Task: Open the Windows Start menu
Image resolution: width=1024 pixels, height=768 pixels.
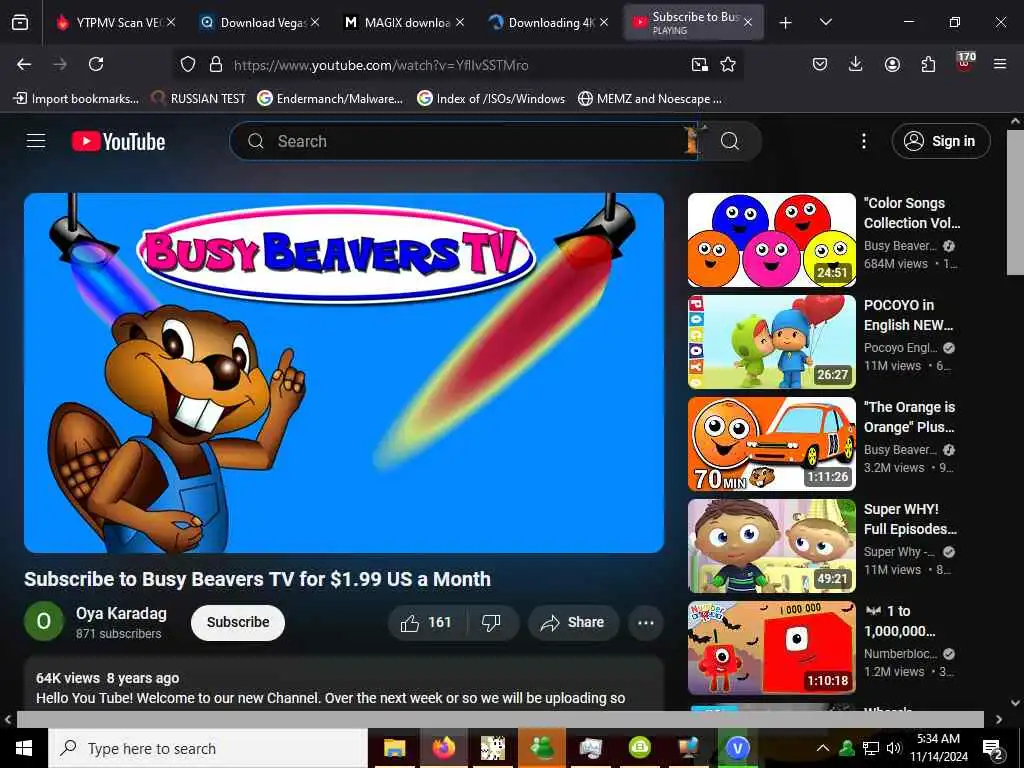Action: tap(24, 748)
